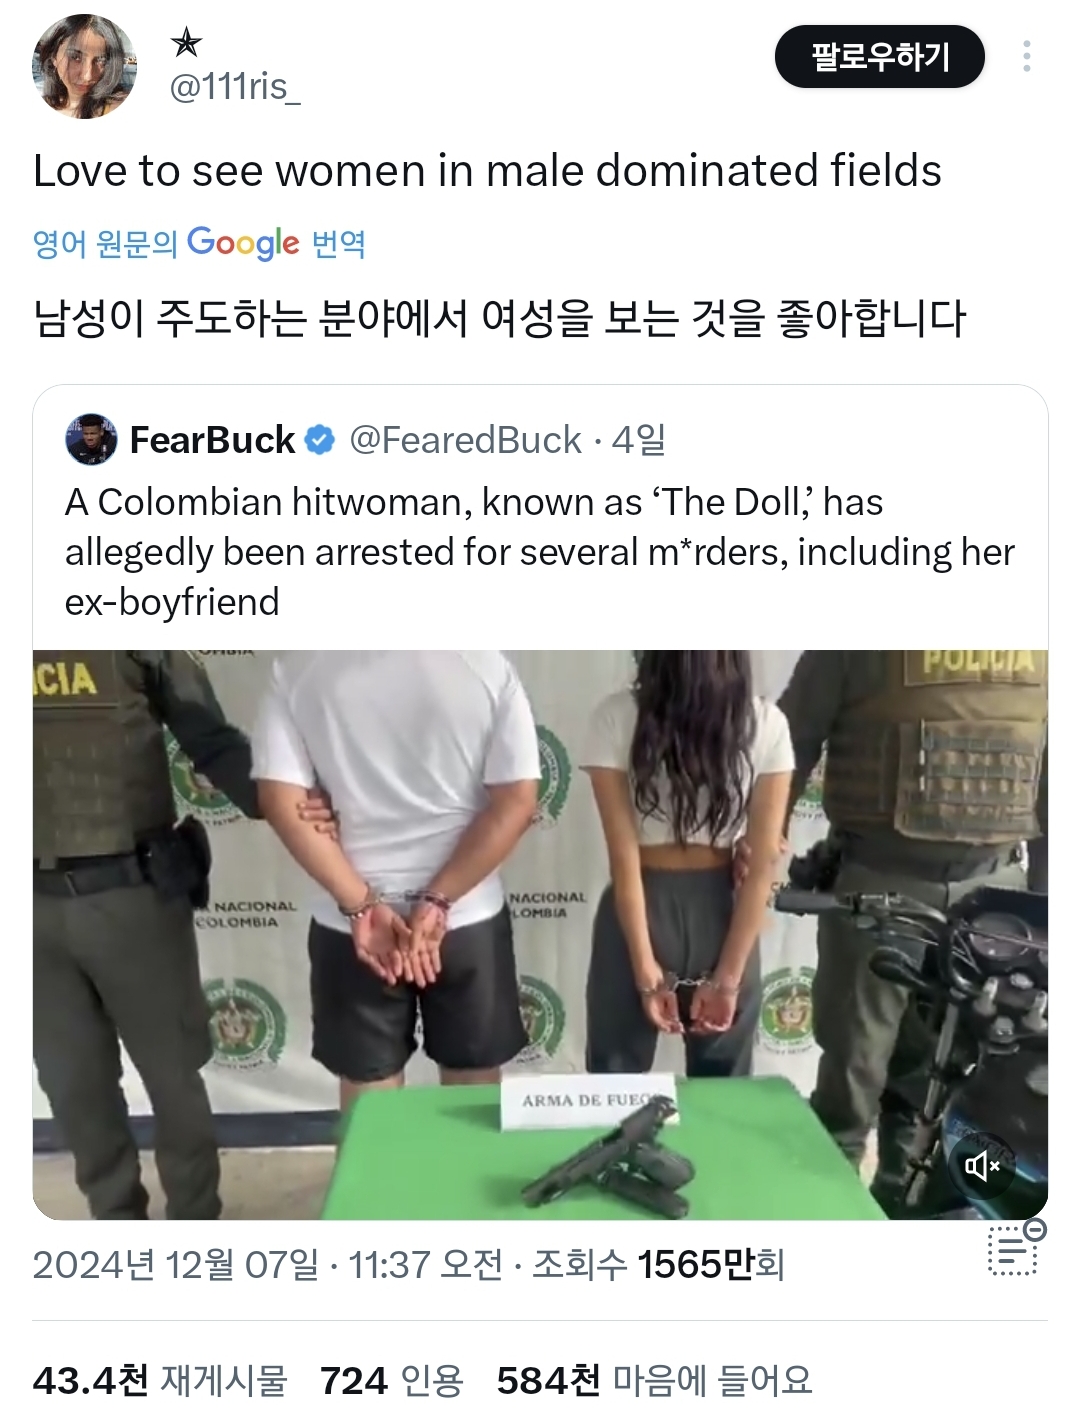Screen dimensions: 1080x1428
Task: Open the @111ris_ handle link
Action: tap(235, 87)
